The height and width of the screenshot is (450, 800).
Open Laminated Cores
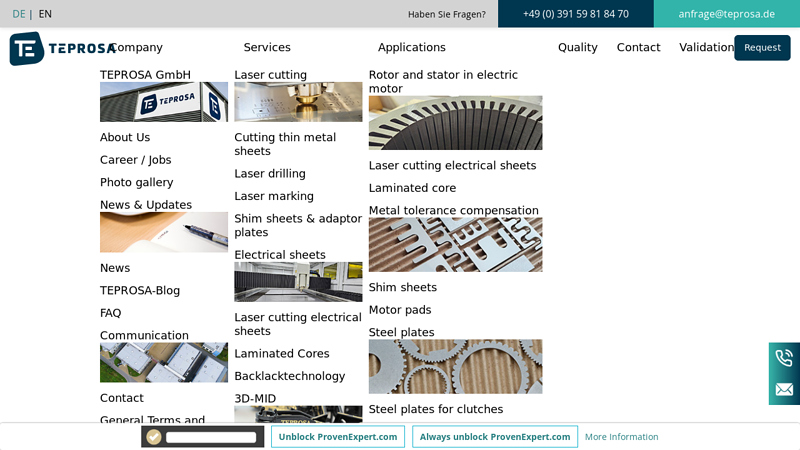[282, 354]
